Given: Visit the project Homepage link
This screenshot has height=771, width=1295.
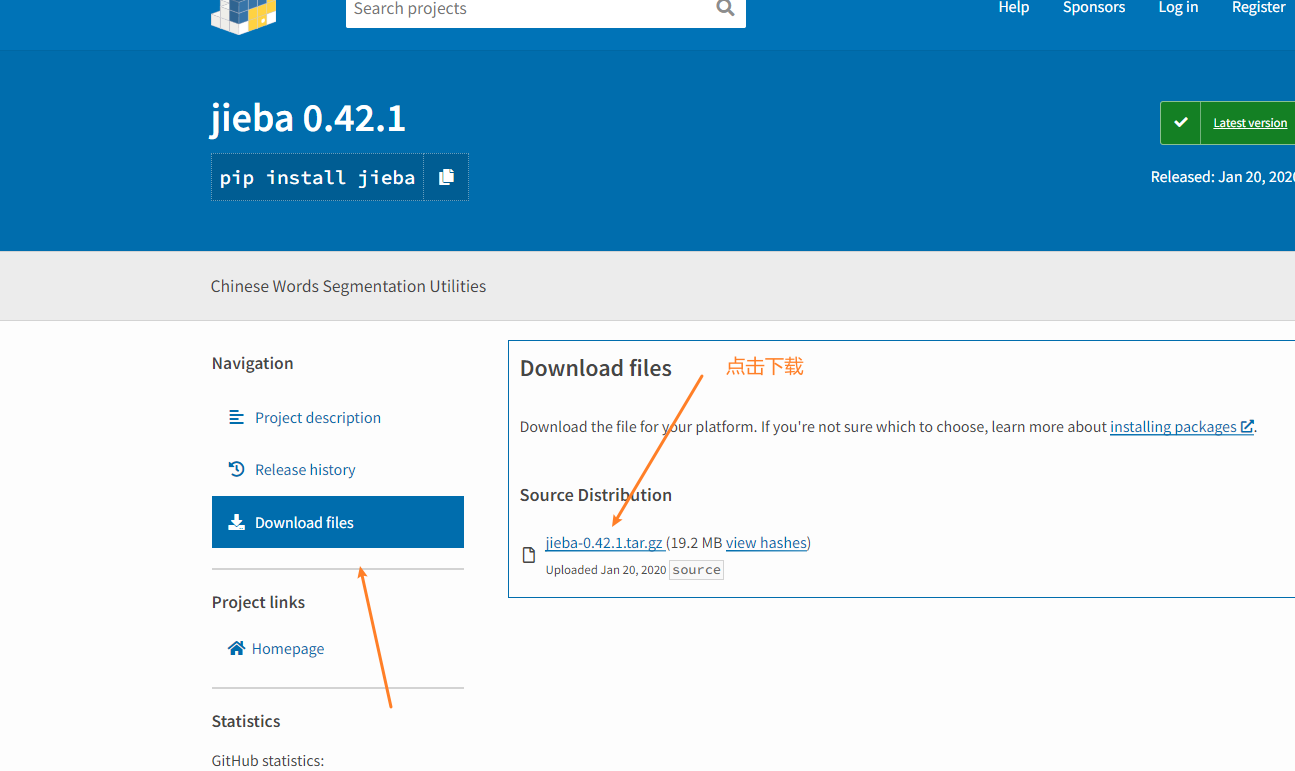Looking at the screenshot, I should pyautogui.click(x=288, y=648).
